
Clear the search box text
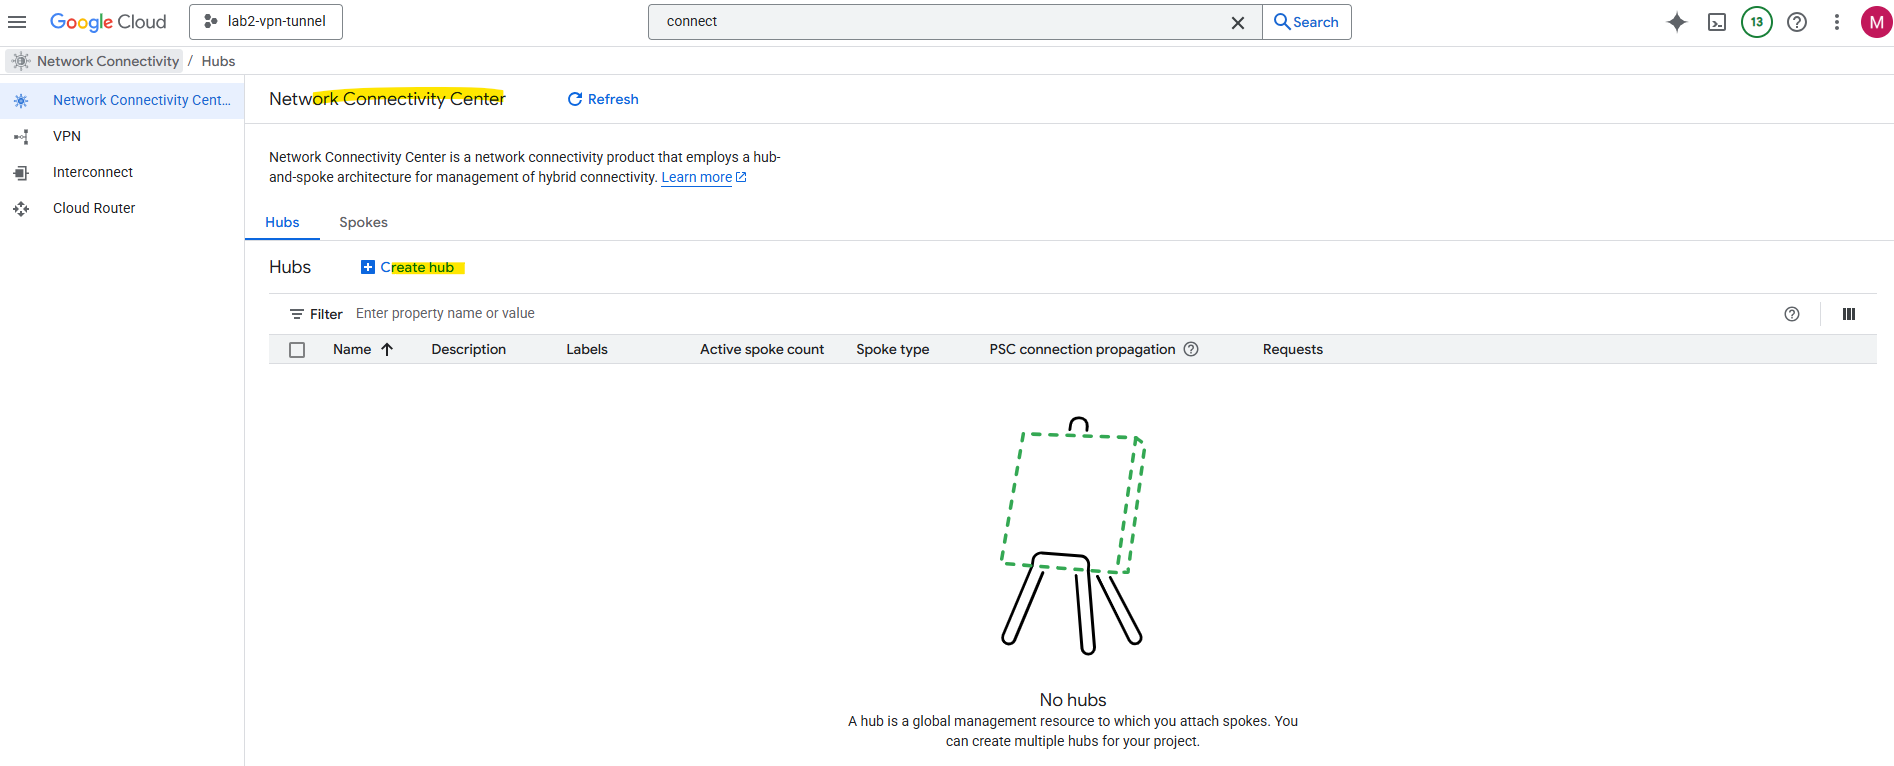point(1238,22)
